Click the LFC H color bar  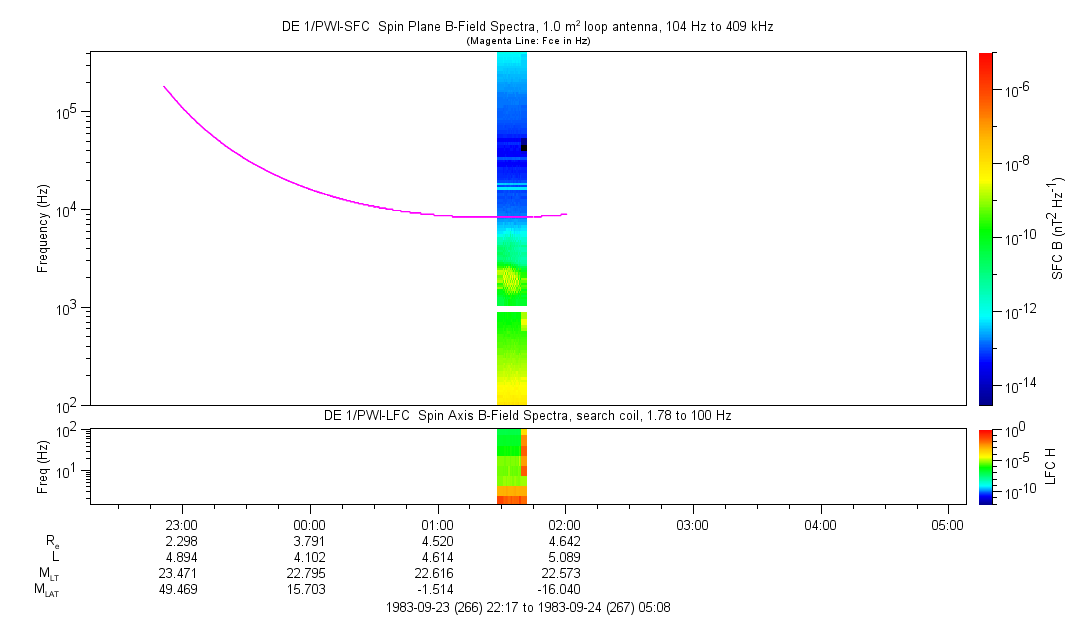coord(987,465)
